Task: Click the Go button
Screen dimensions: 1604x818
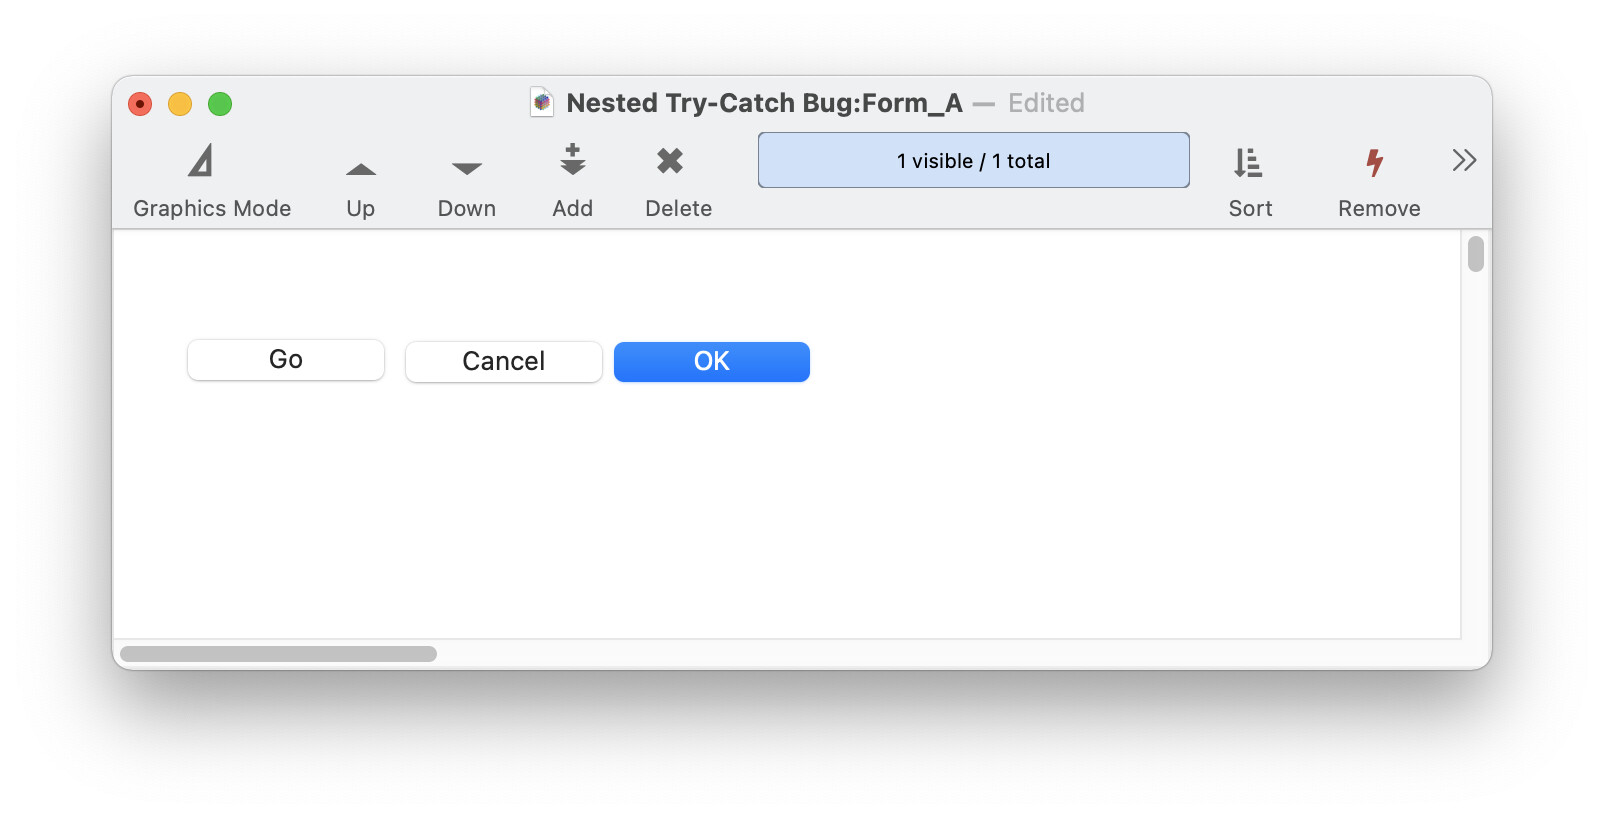Action: (x=286, y=360)
